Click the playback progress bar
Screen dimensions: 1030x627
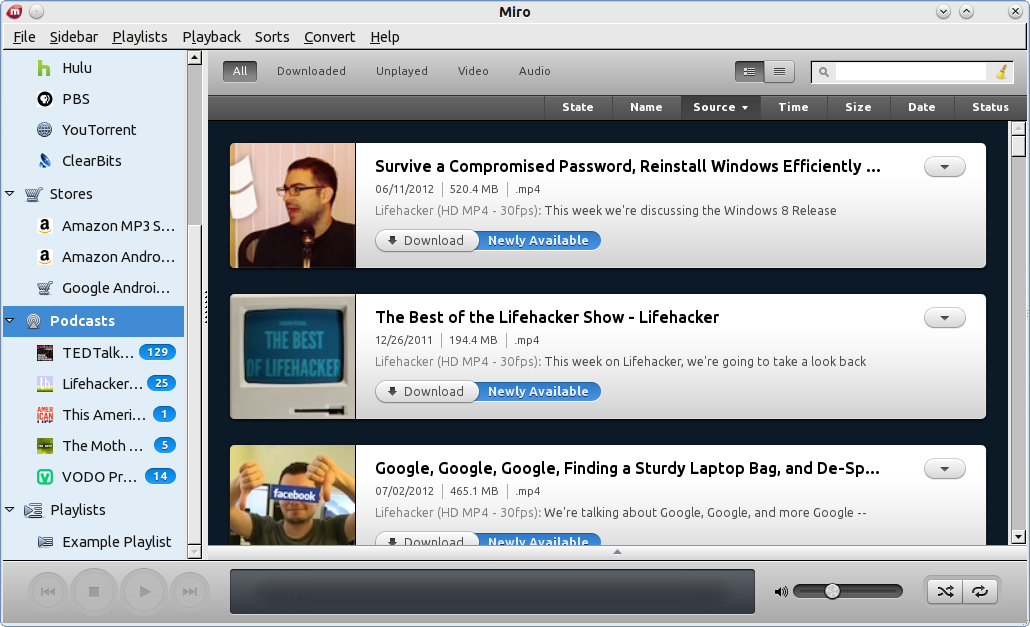pyautogui.click(x=492, y=592)
